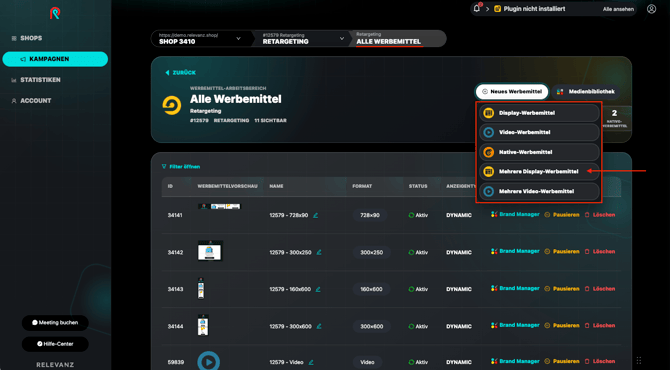Image resolution: width=670 pixels, height=370 pixels.
Task: Click the Status column header
Action: point(418,186)
